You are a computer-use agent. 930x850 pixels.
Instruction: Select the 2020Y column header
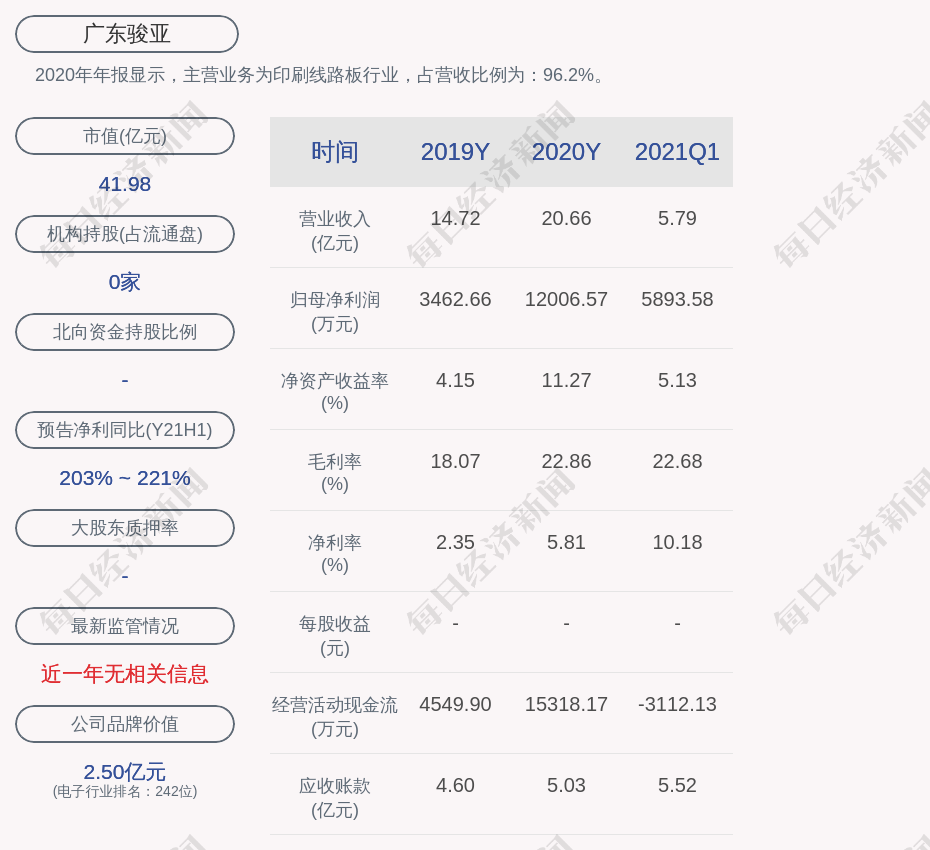click(x=566, y=152)
